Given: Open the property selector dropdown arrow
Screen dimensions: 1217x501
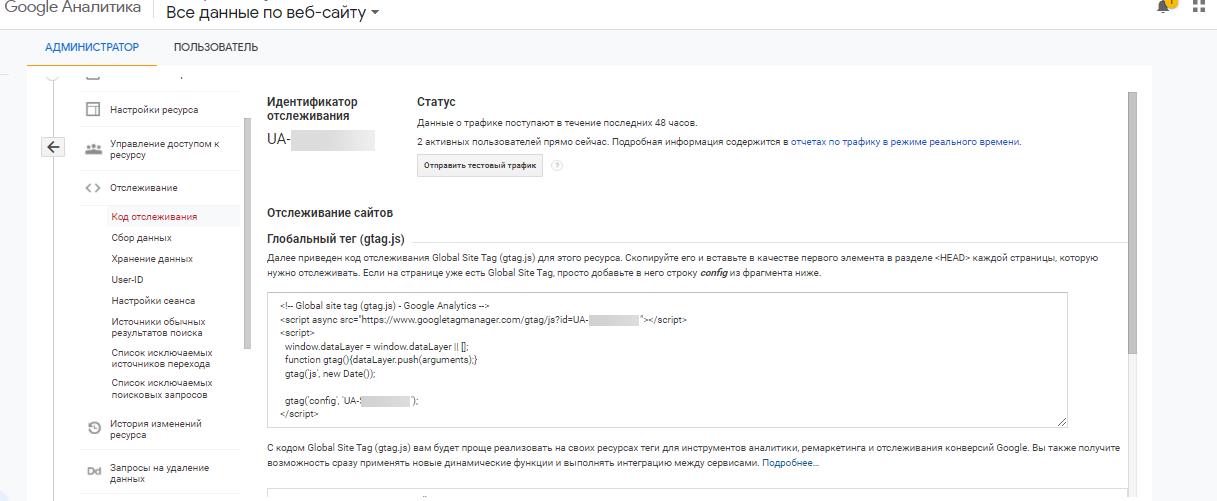Looking at the screenshot, I should coord(375,13).
